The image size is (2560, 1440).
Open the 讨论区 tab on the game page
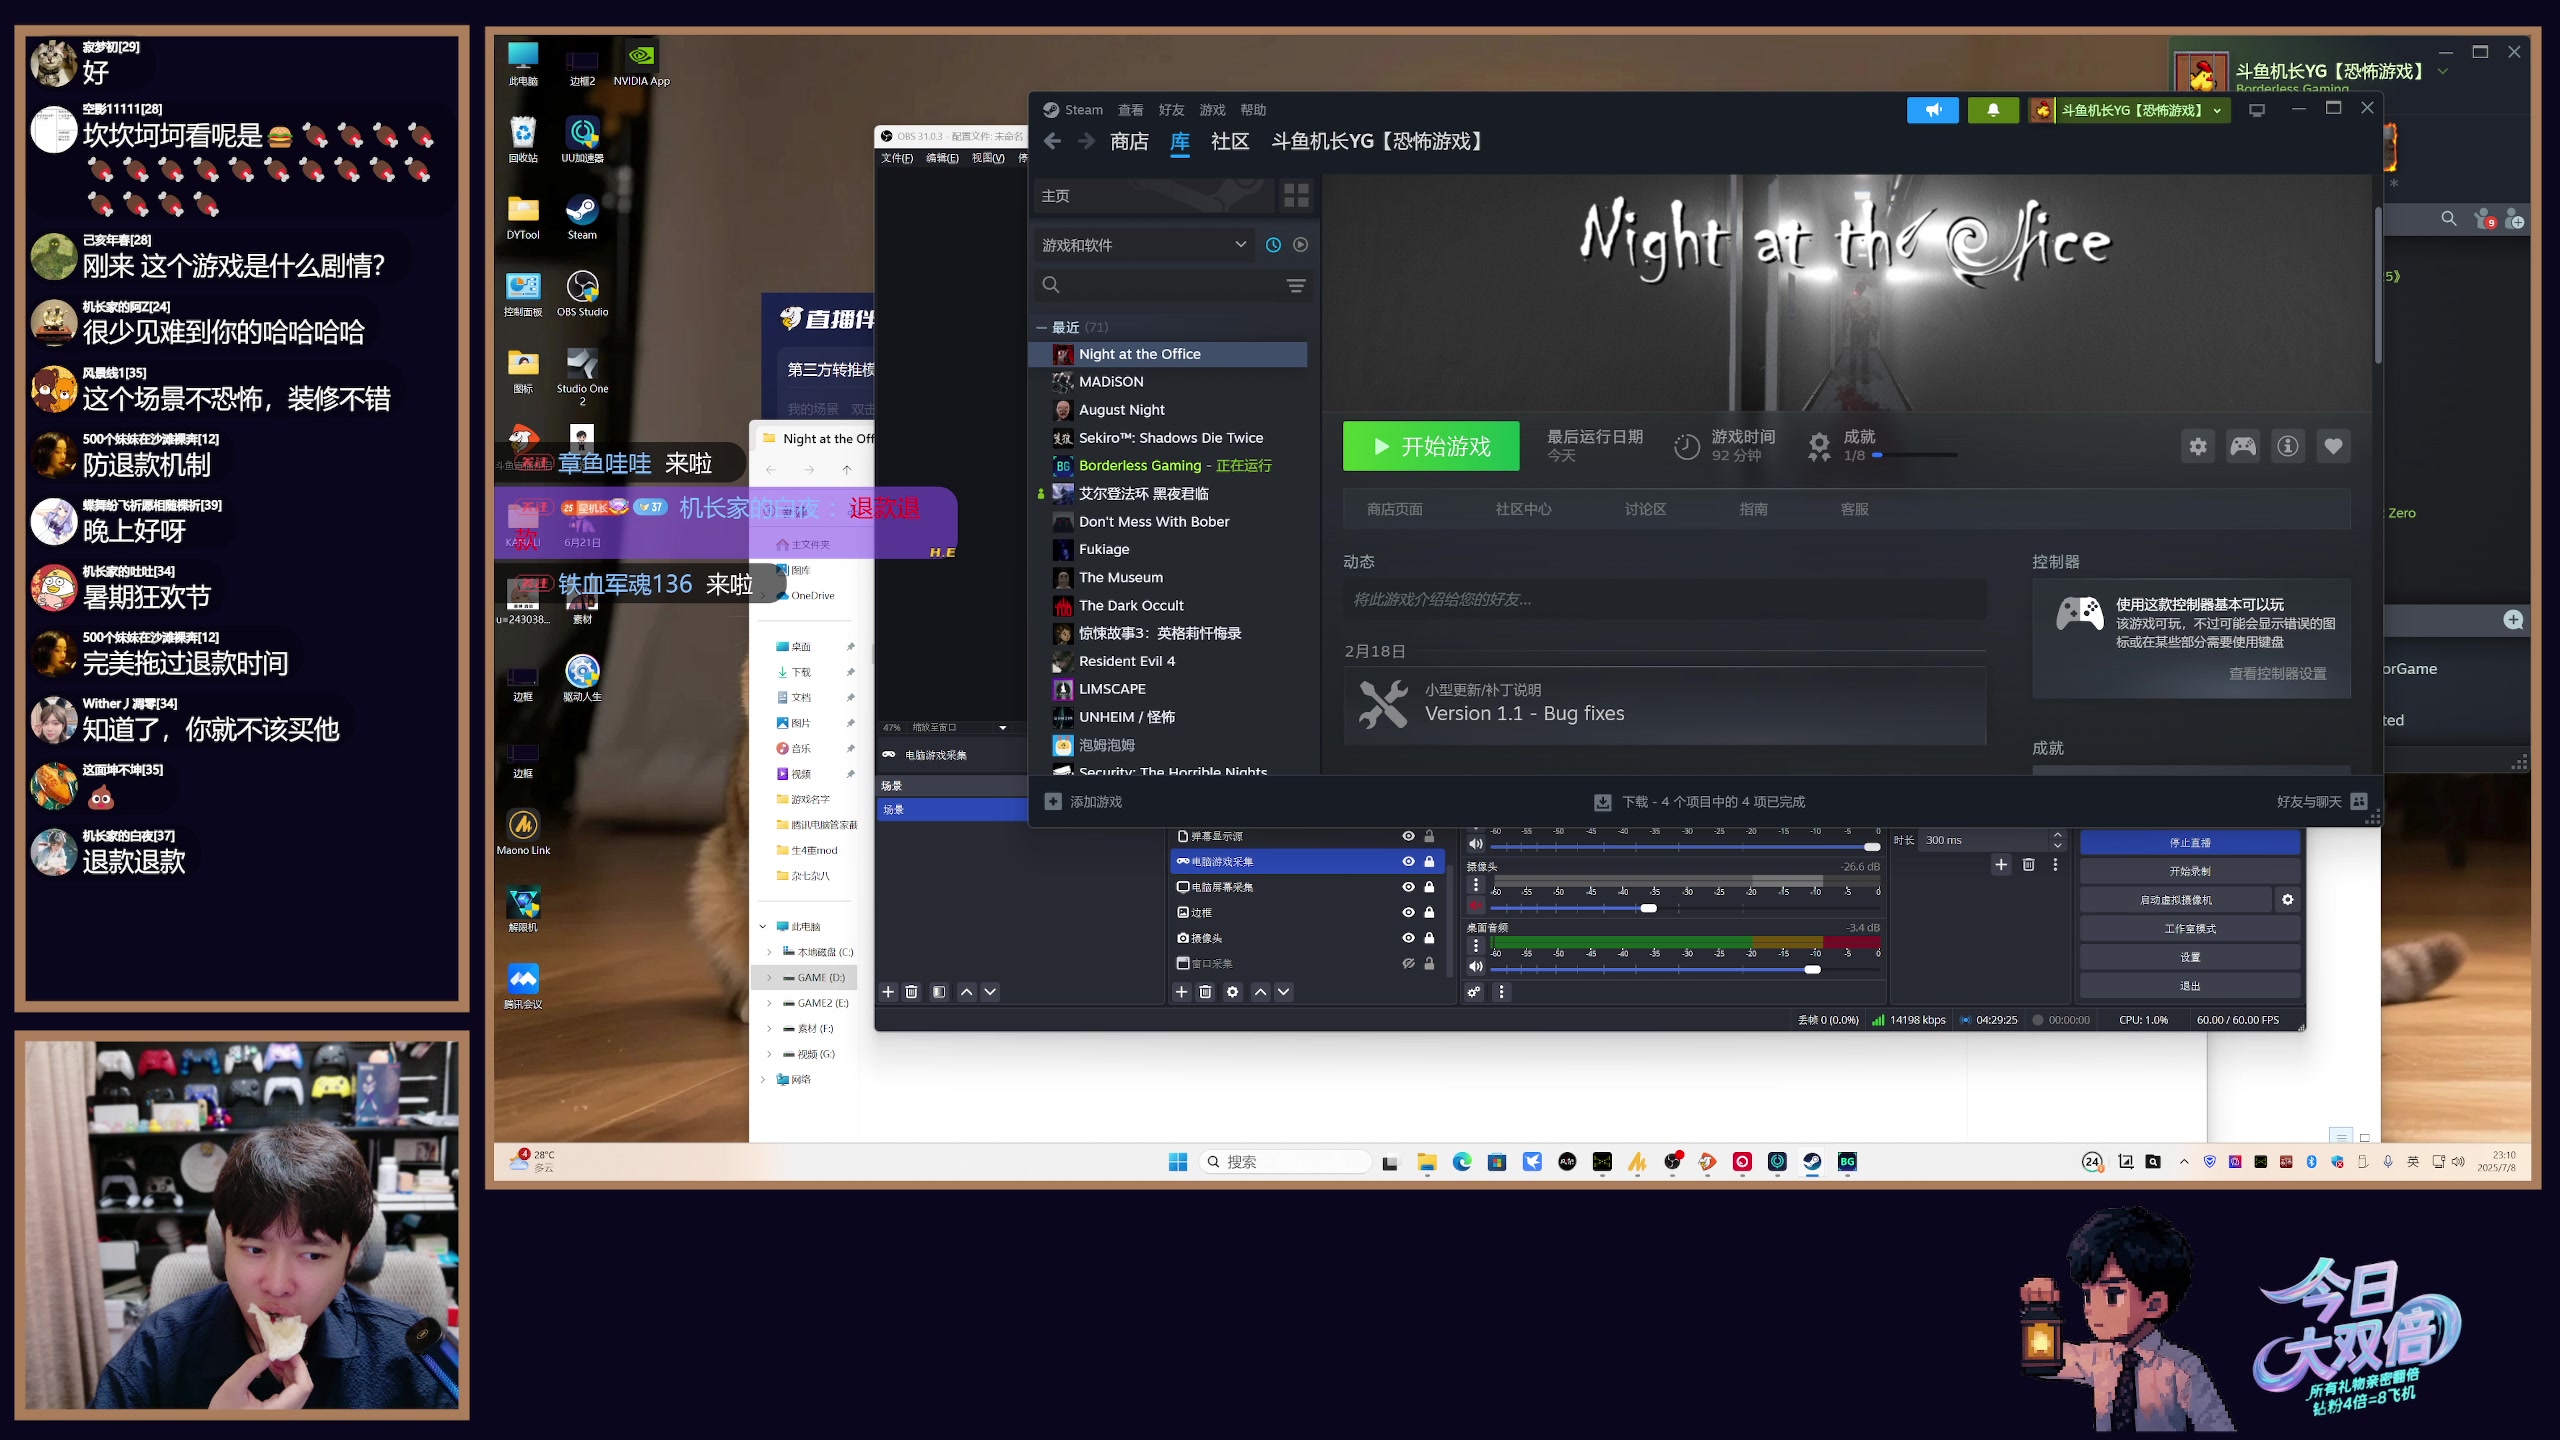click(1645, 510)
